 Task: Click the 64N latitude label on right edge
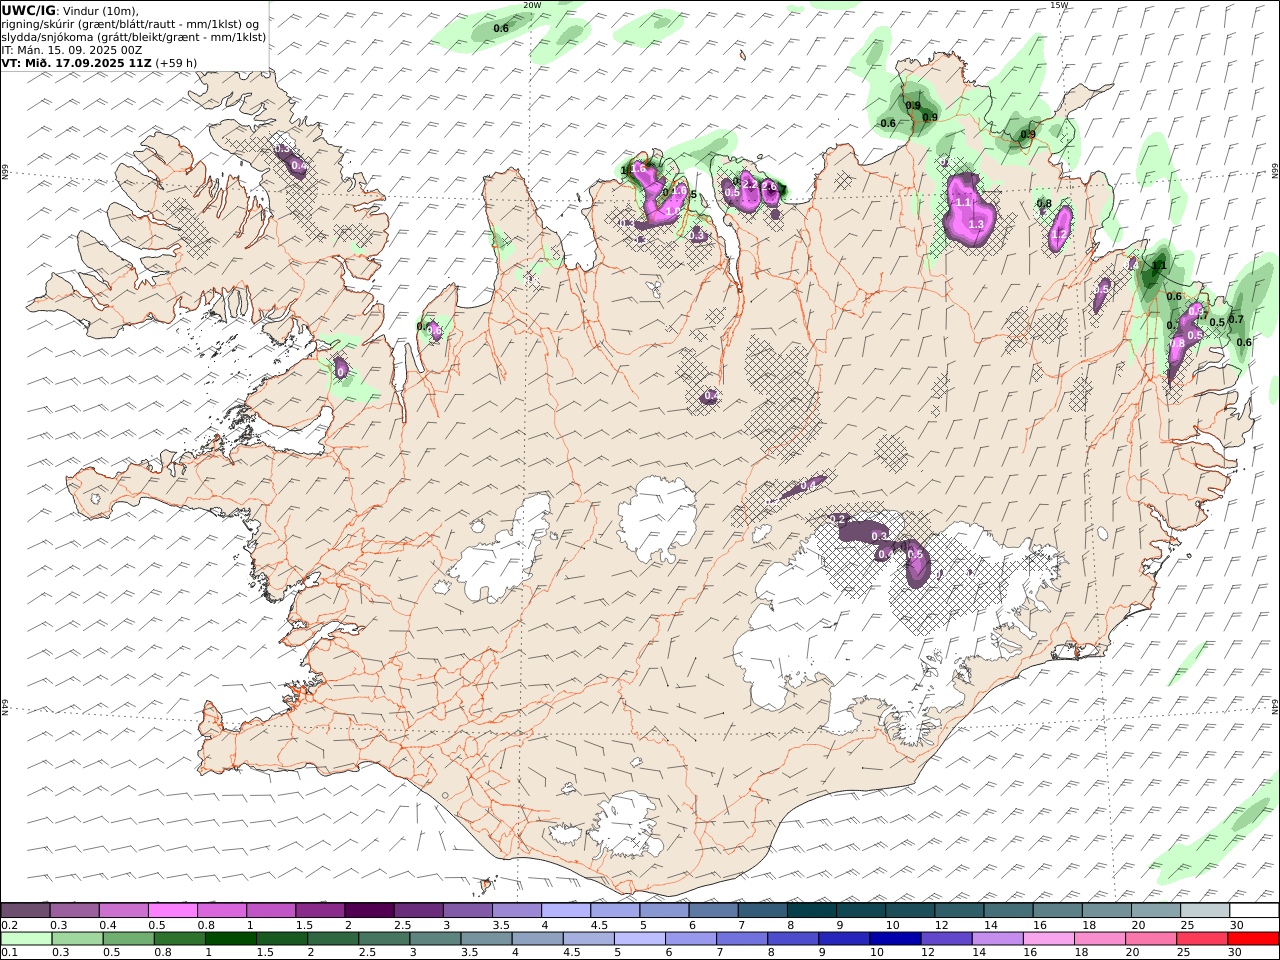[1275, 707]
